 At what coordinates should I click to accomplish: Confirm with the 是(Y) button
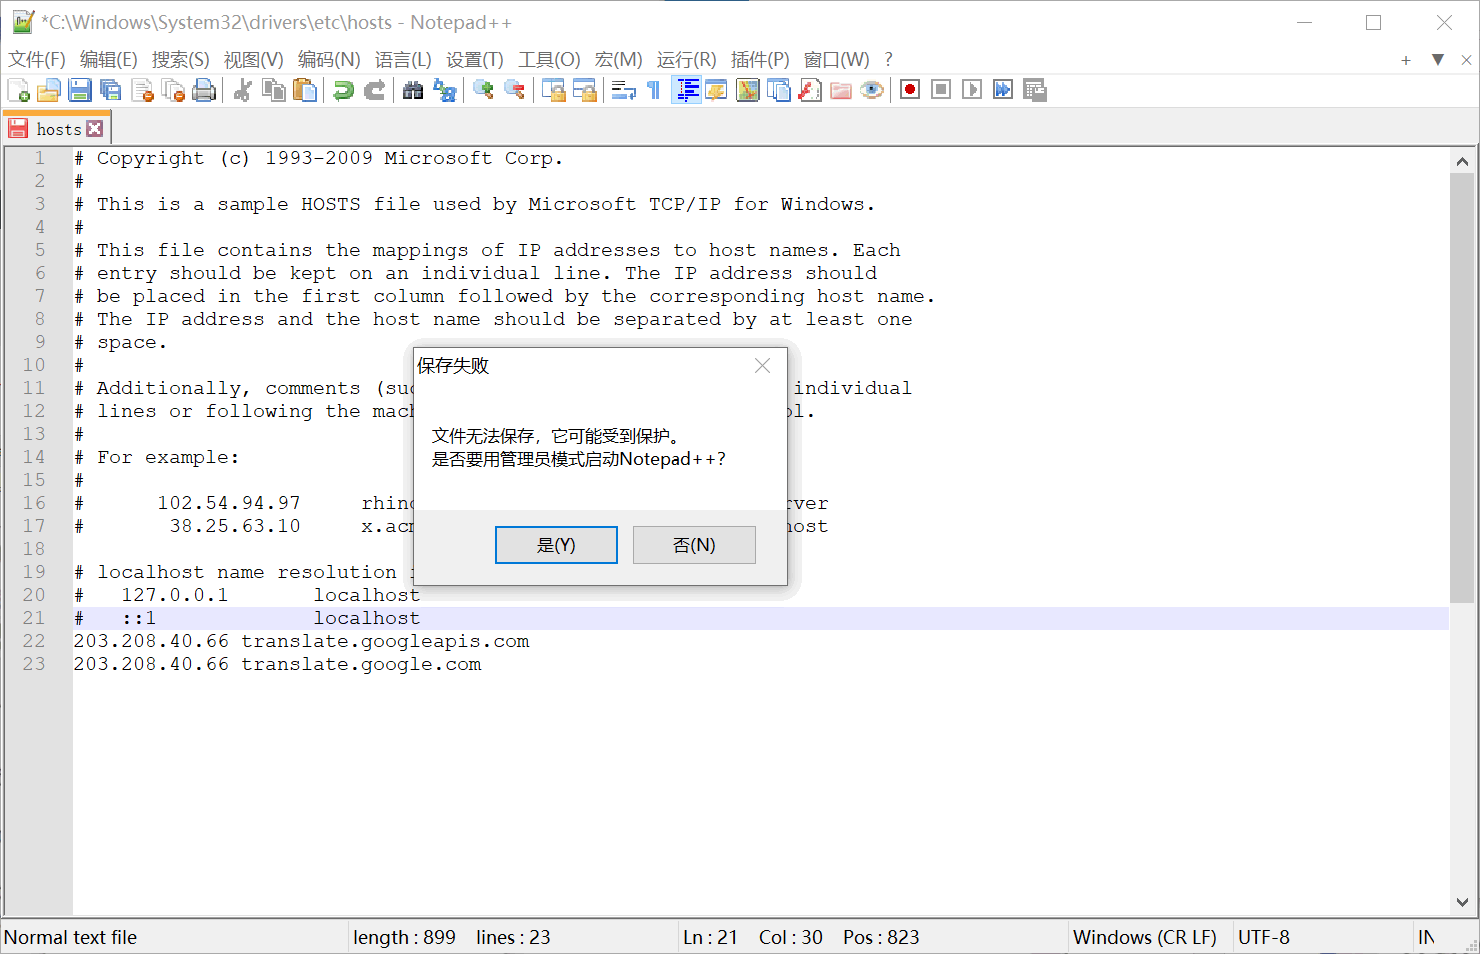click(x=556, y=545)
